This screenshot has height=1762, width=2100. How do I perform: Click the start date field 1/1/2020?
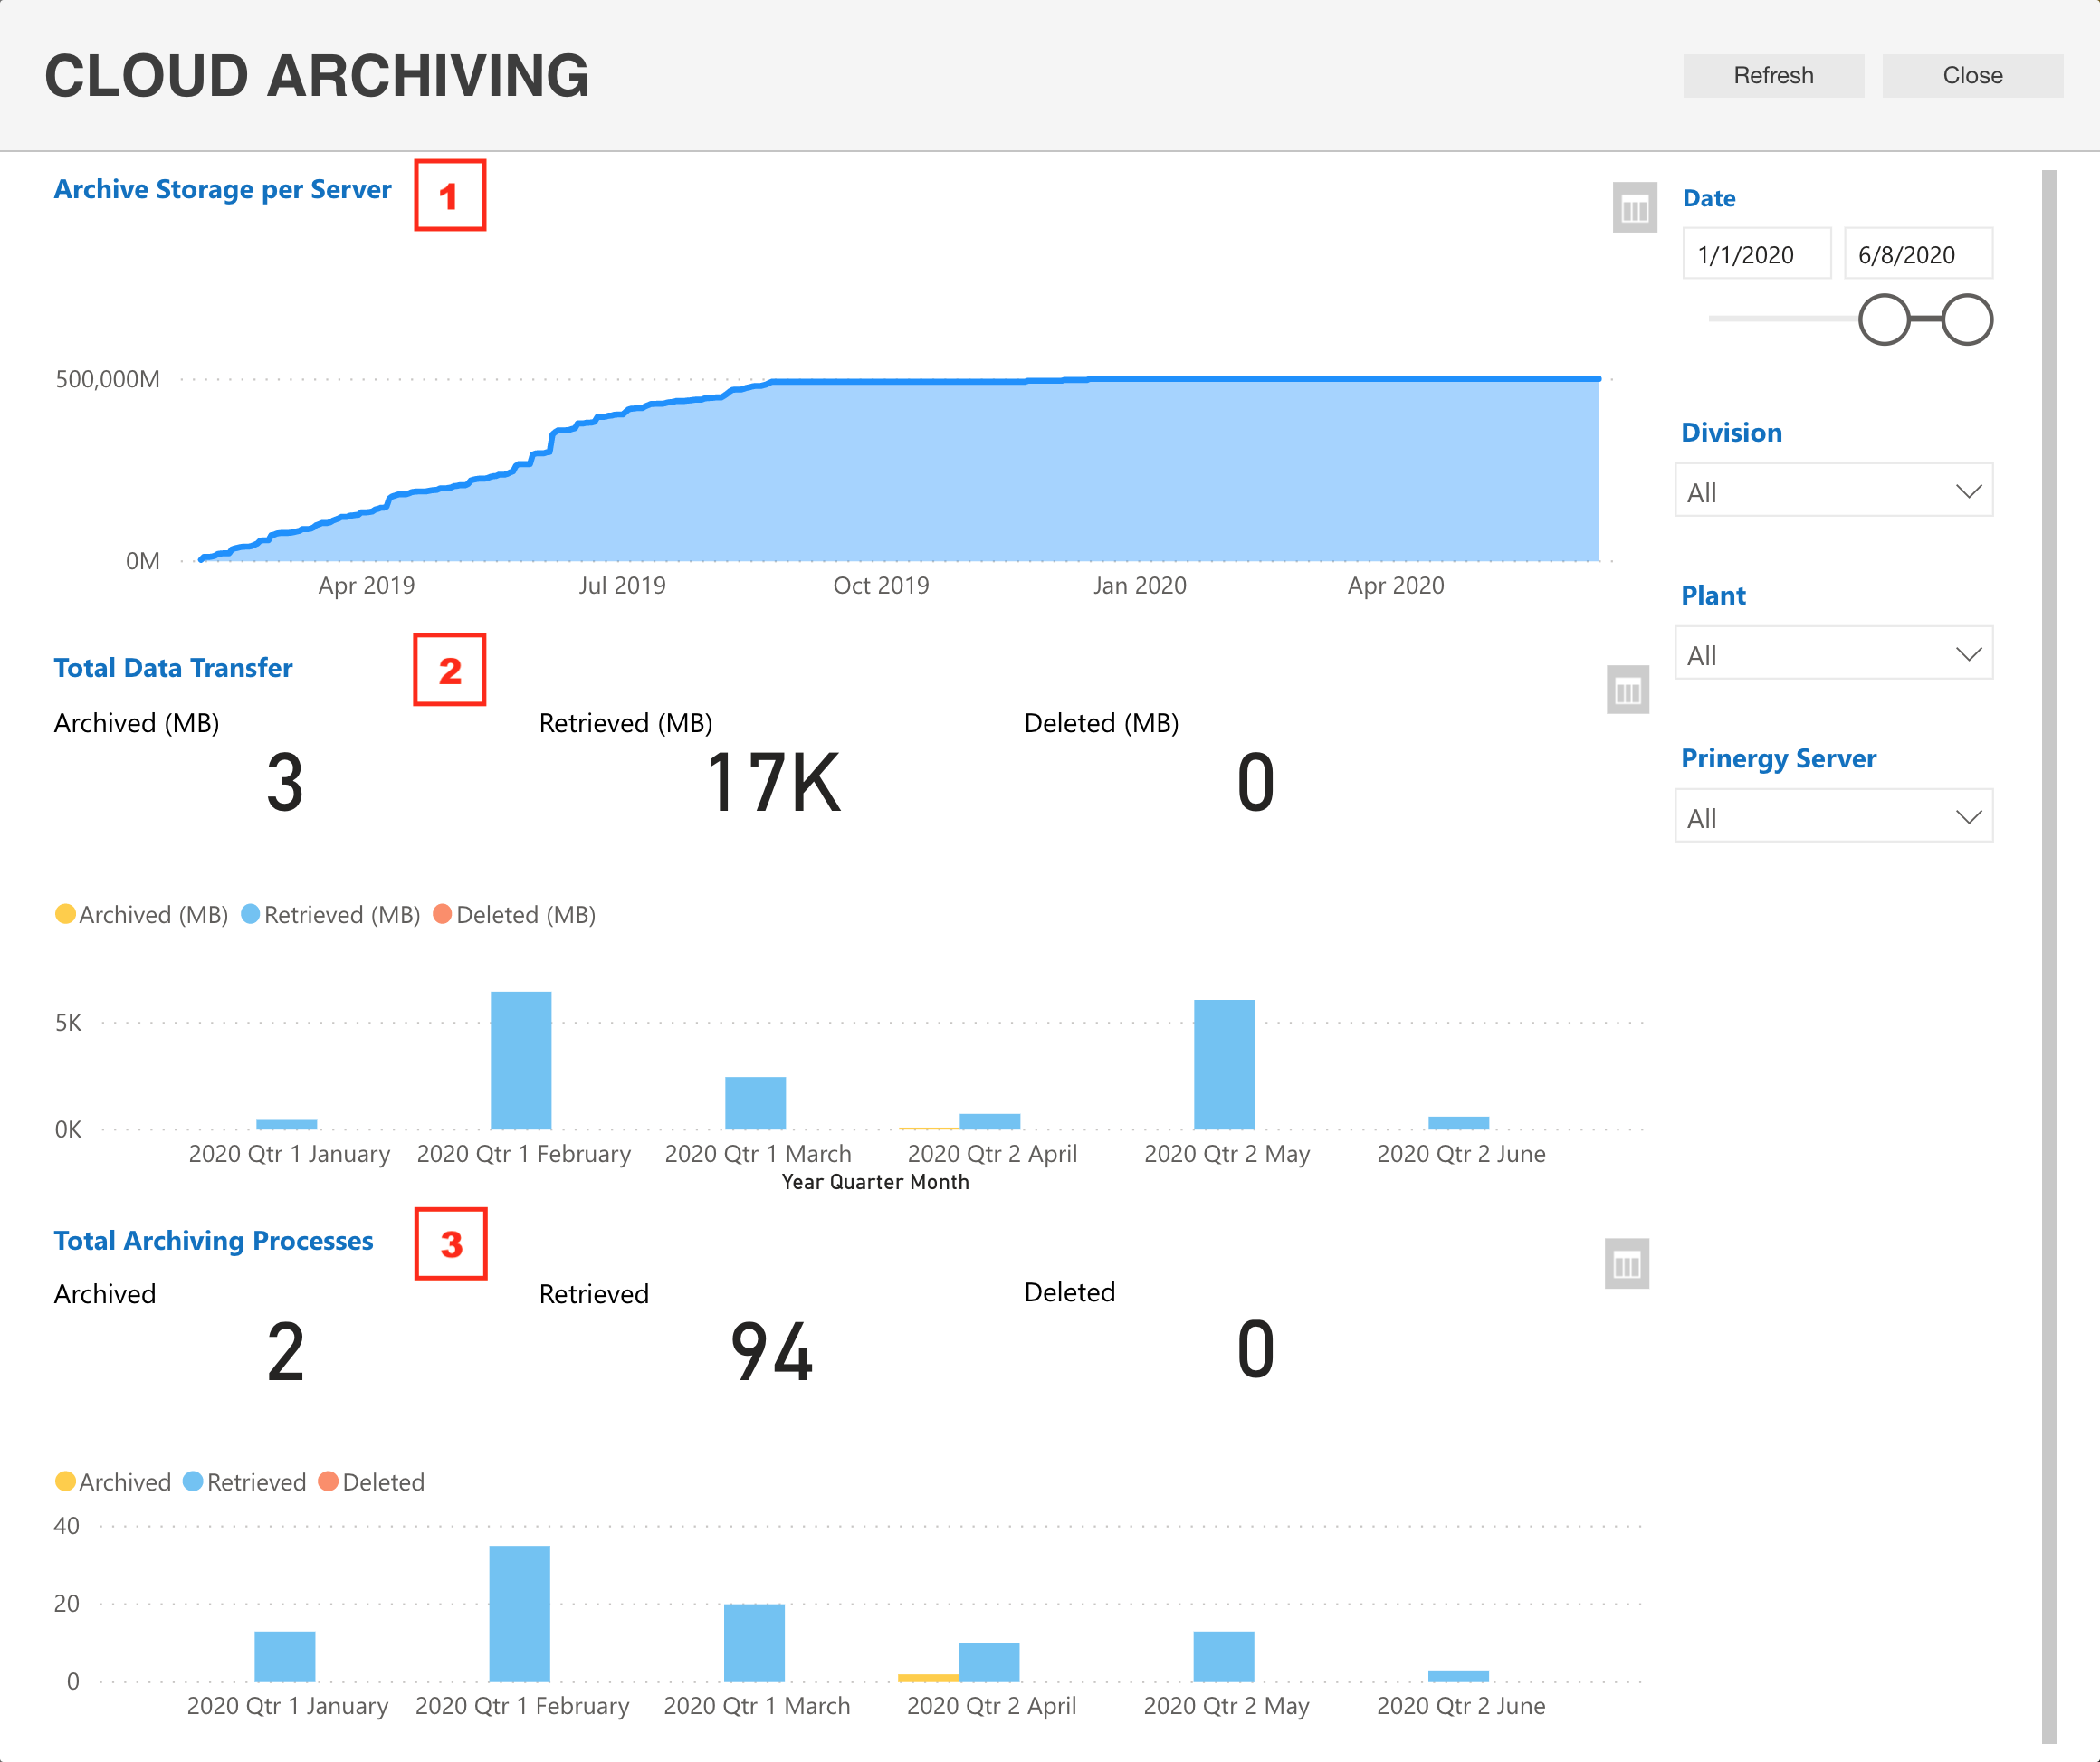click(x=1756, y=254)
